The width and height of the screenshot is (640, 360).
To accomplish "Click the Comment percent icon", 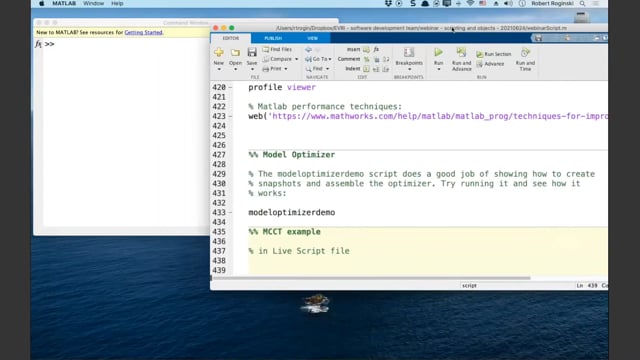I will (x=366, y=59).
